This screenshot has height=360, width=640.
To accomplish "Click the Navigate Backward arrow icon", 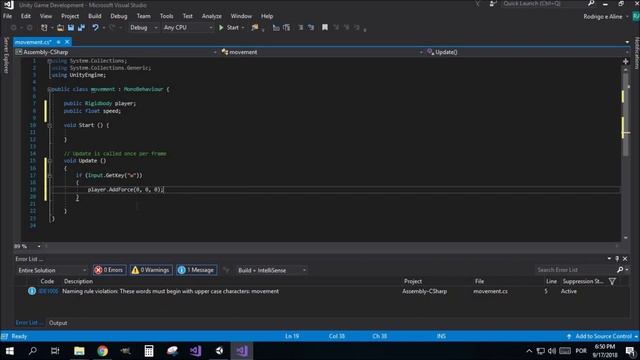I will click(x=13, y=28).
